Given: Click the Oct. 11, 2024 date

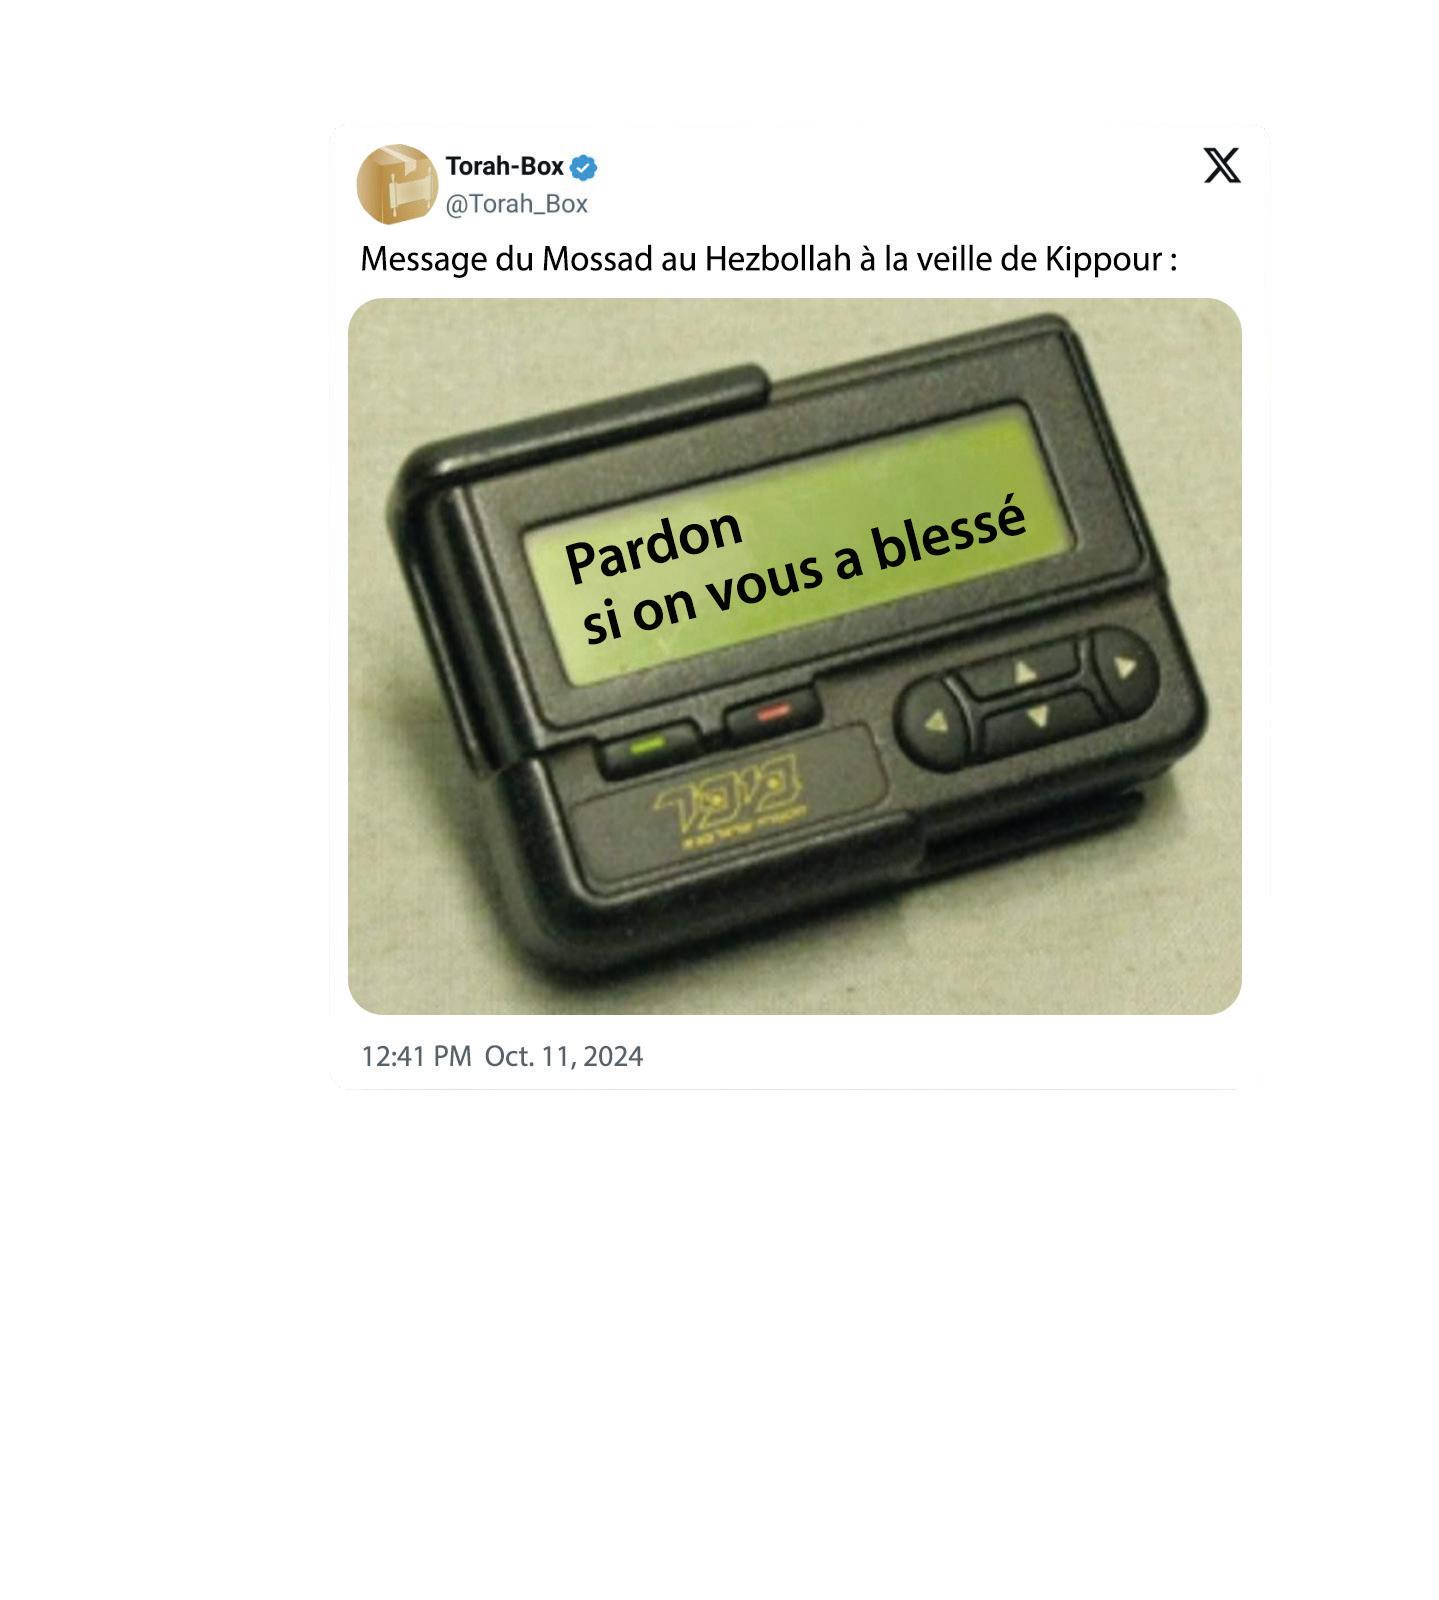Looking at the screenshot, I should pyautogui.click(x=564, y=1056).
